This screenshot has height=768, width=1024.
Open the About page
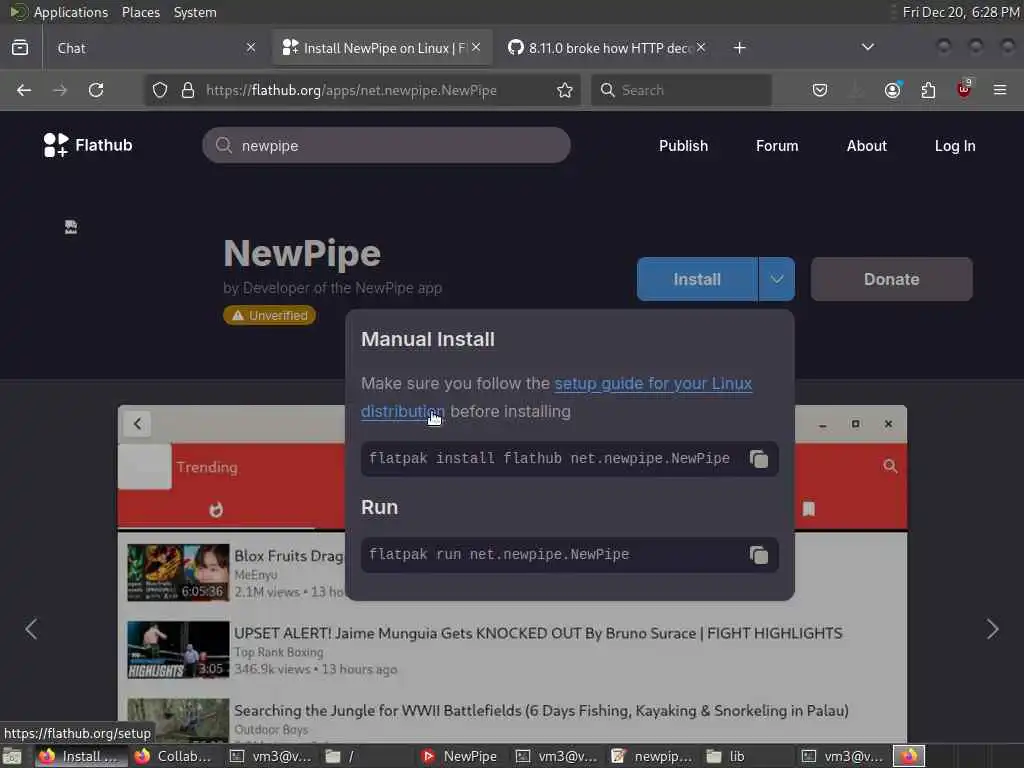(x=867, y=146)
